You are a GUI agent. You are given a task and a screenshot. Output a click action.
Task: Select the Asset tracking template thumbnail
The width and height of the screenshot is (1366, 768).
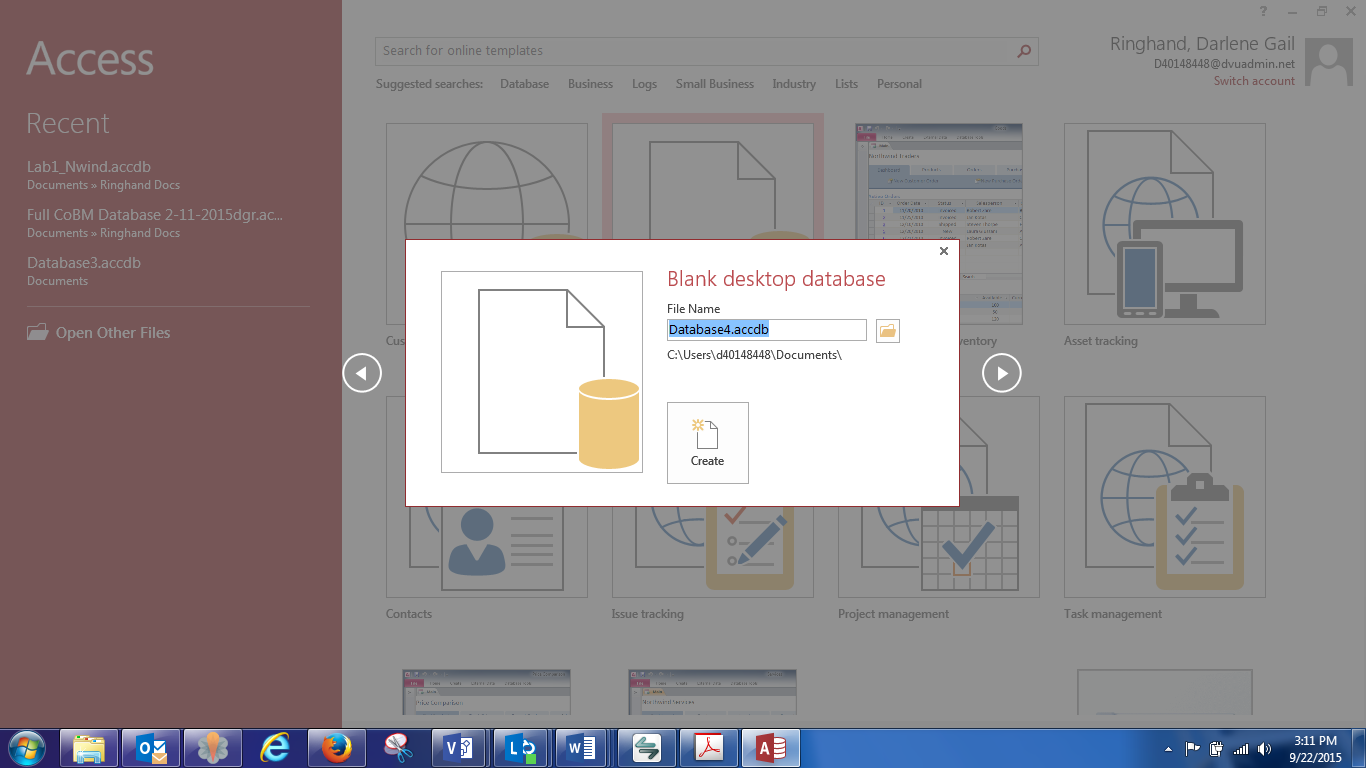pyautogui.click(x=1164, y=224)
